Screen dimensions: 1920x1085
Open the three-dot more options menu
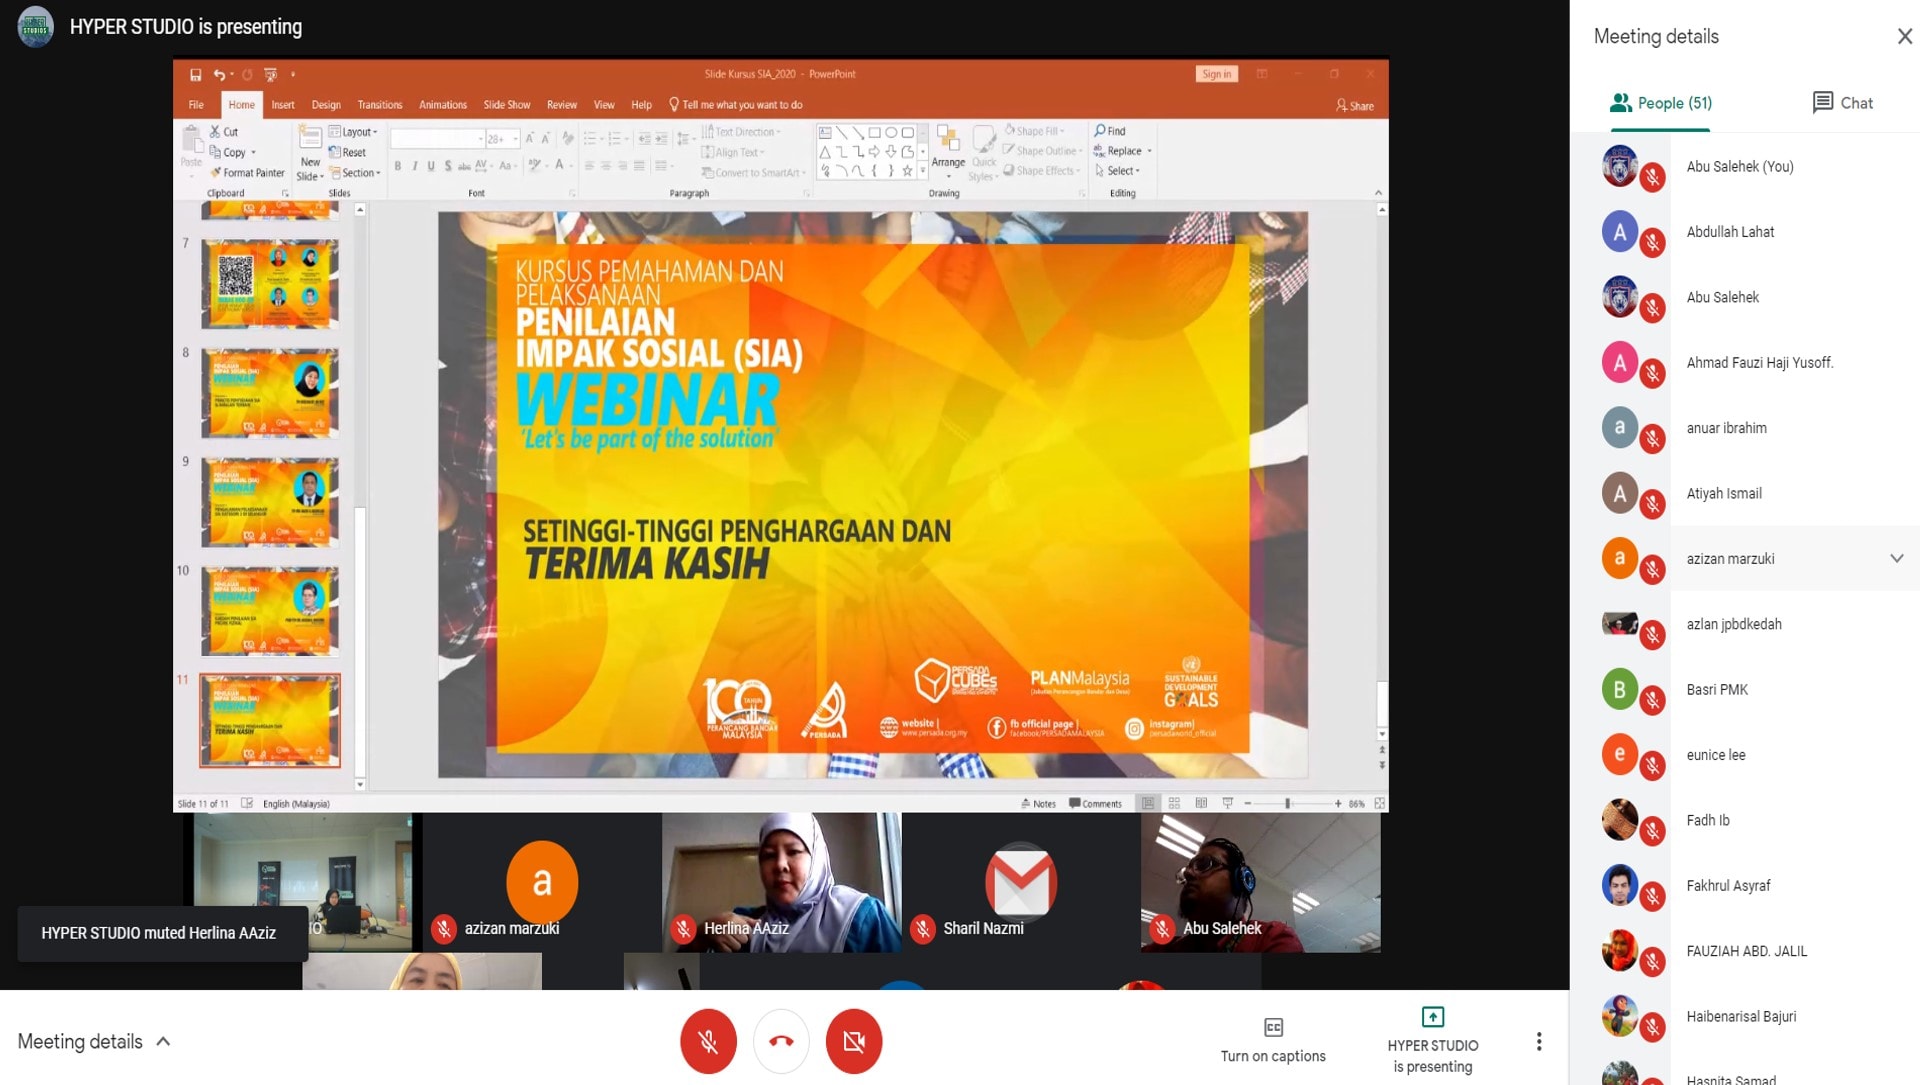1538,1041
